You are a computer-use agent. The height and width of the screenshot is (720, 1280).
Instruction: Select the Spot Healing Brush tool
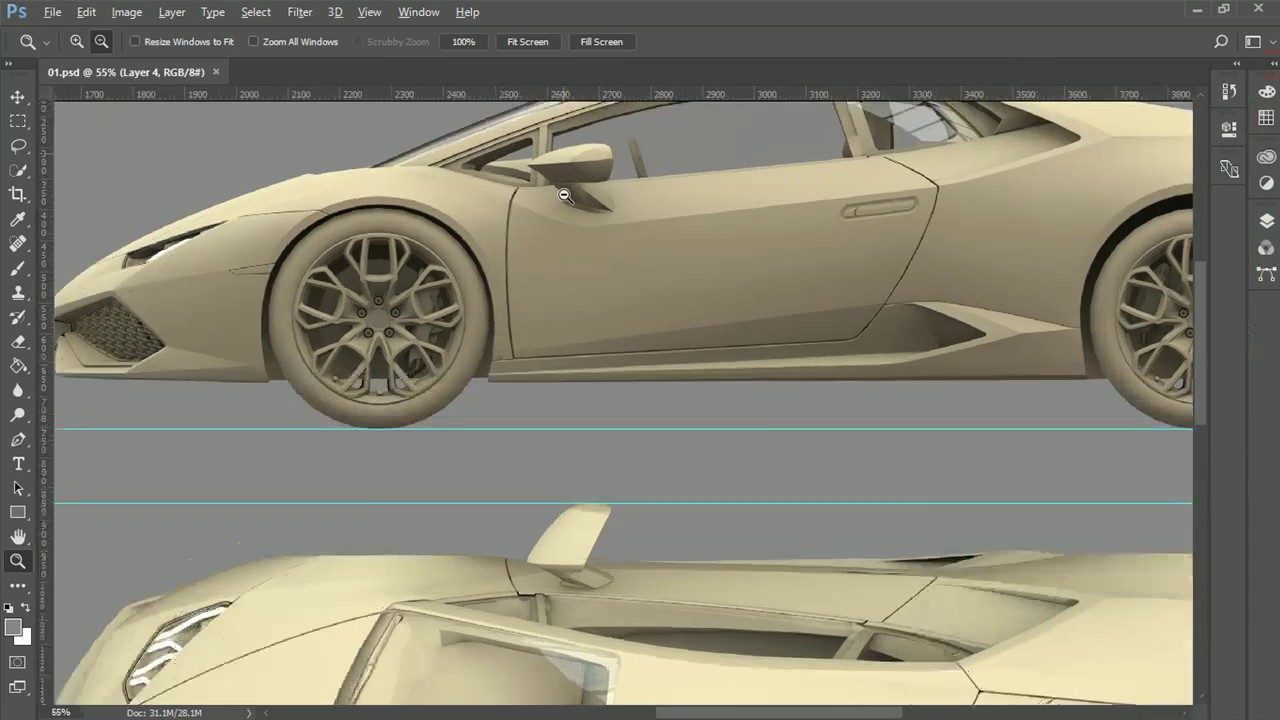tap(18, 244)
